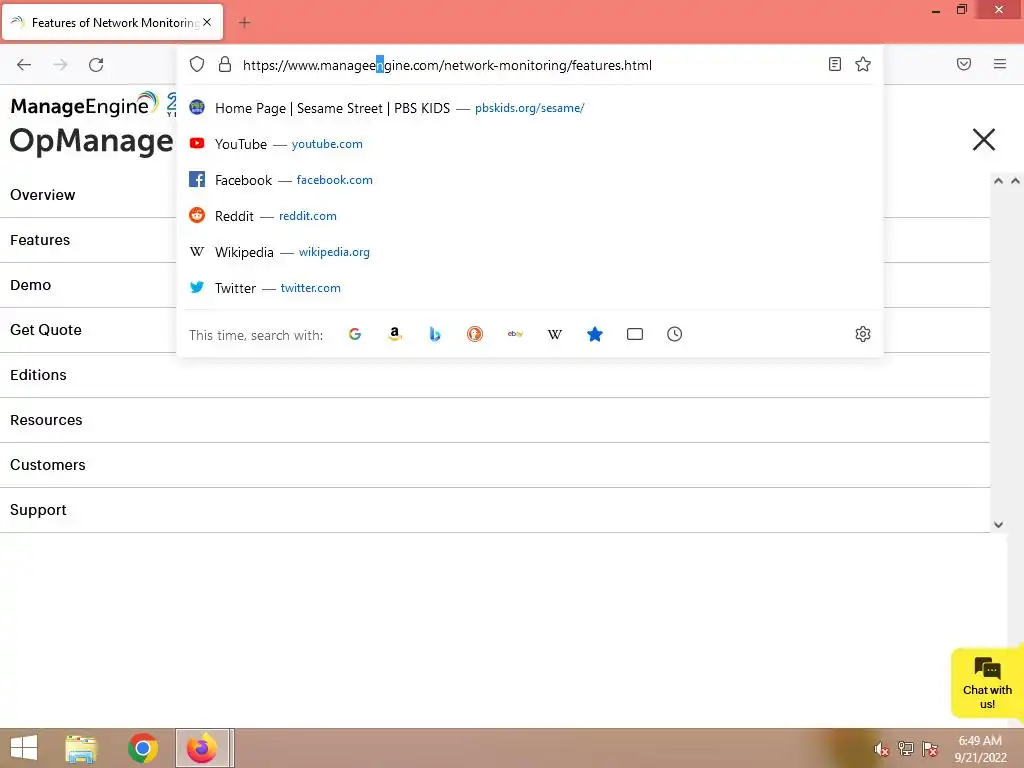Click the padlock site information icon
The height and width of the screenshot is (768, 1024).
(x=225, y=64)
